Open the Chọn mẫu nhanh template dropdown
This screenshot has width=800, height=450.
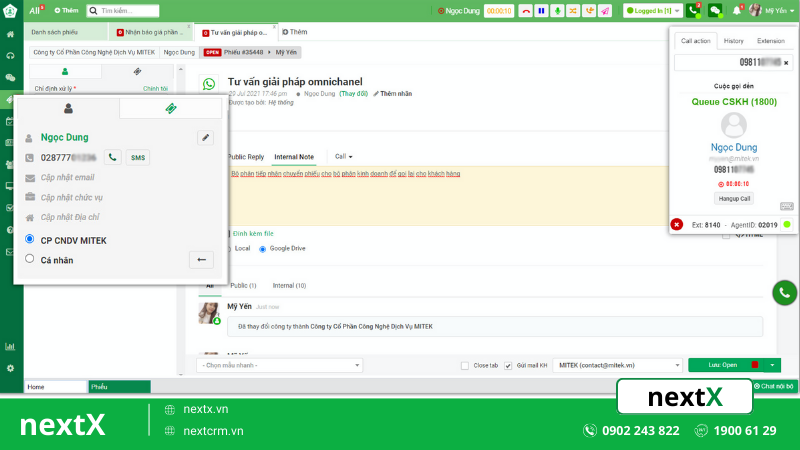click(280, 365)
